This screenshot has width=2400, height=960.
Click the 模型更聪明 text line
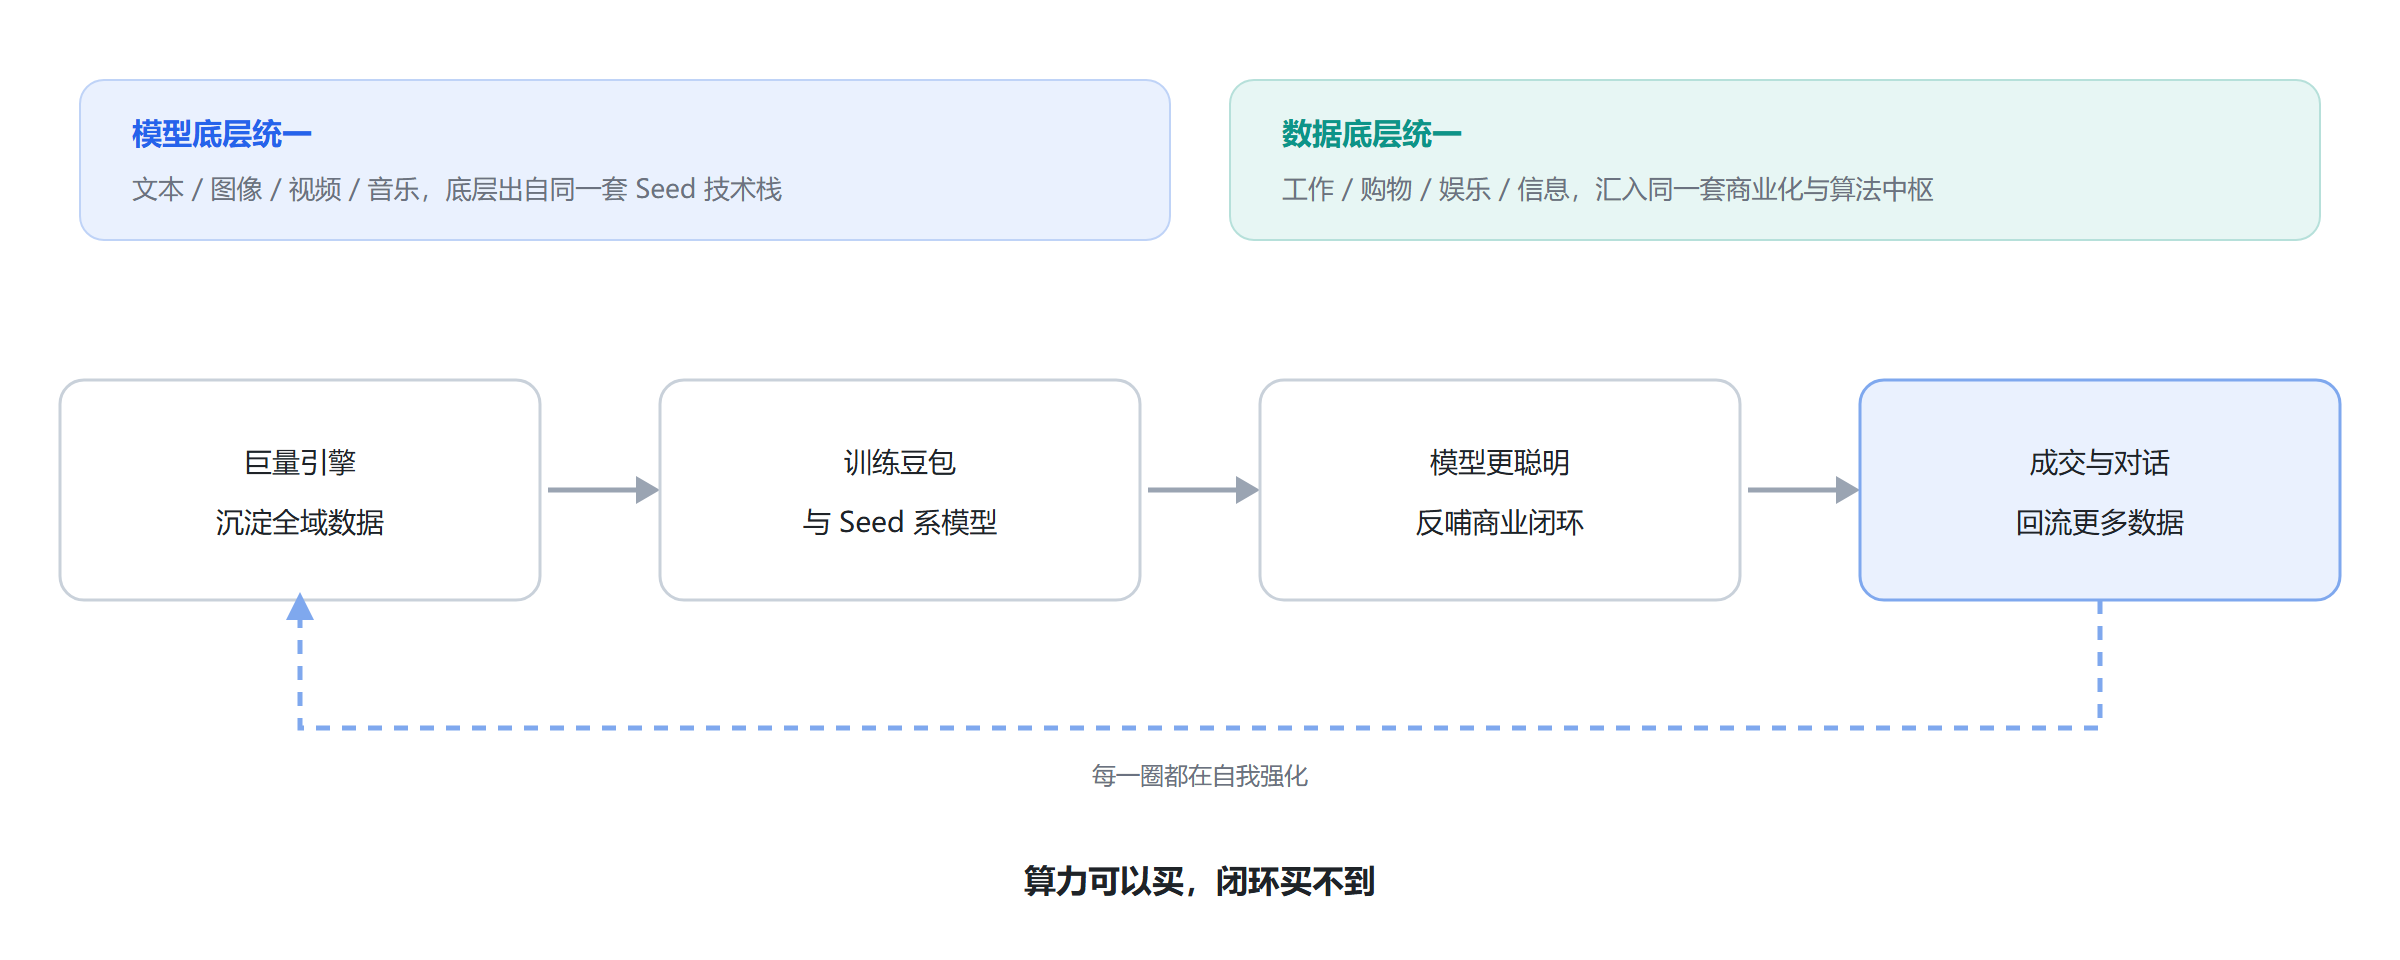point(1500,462)
